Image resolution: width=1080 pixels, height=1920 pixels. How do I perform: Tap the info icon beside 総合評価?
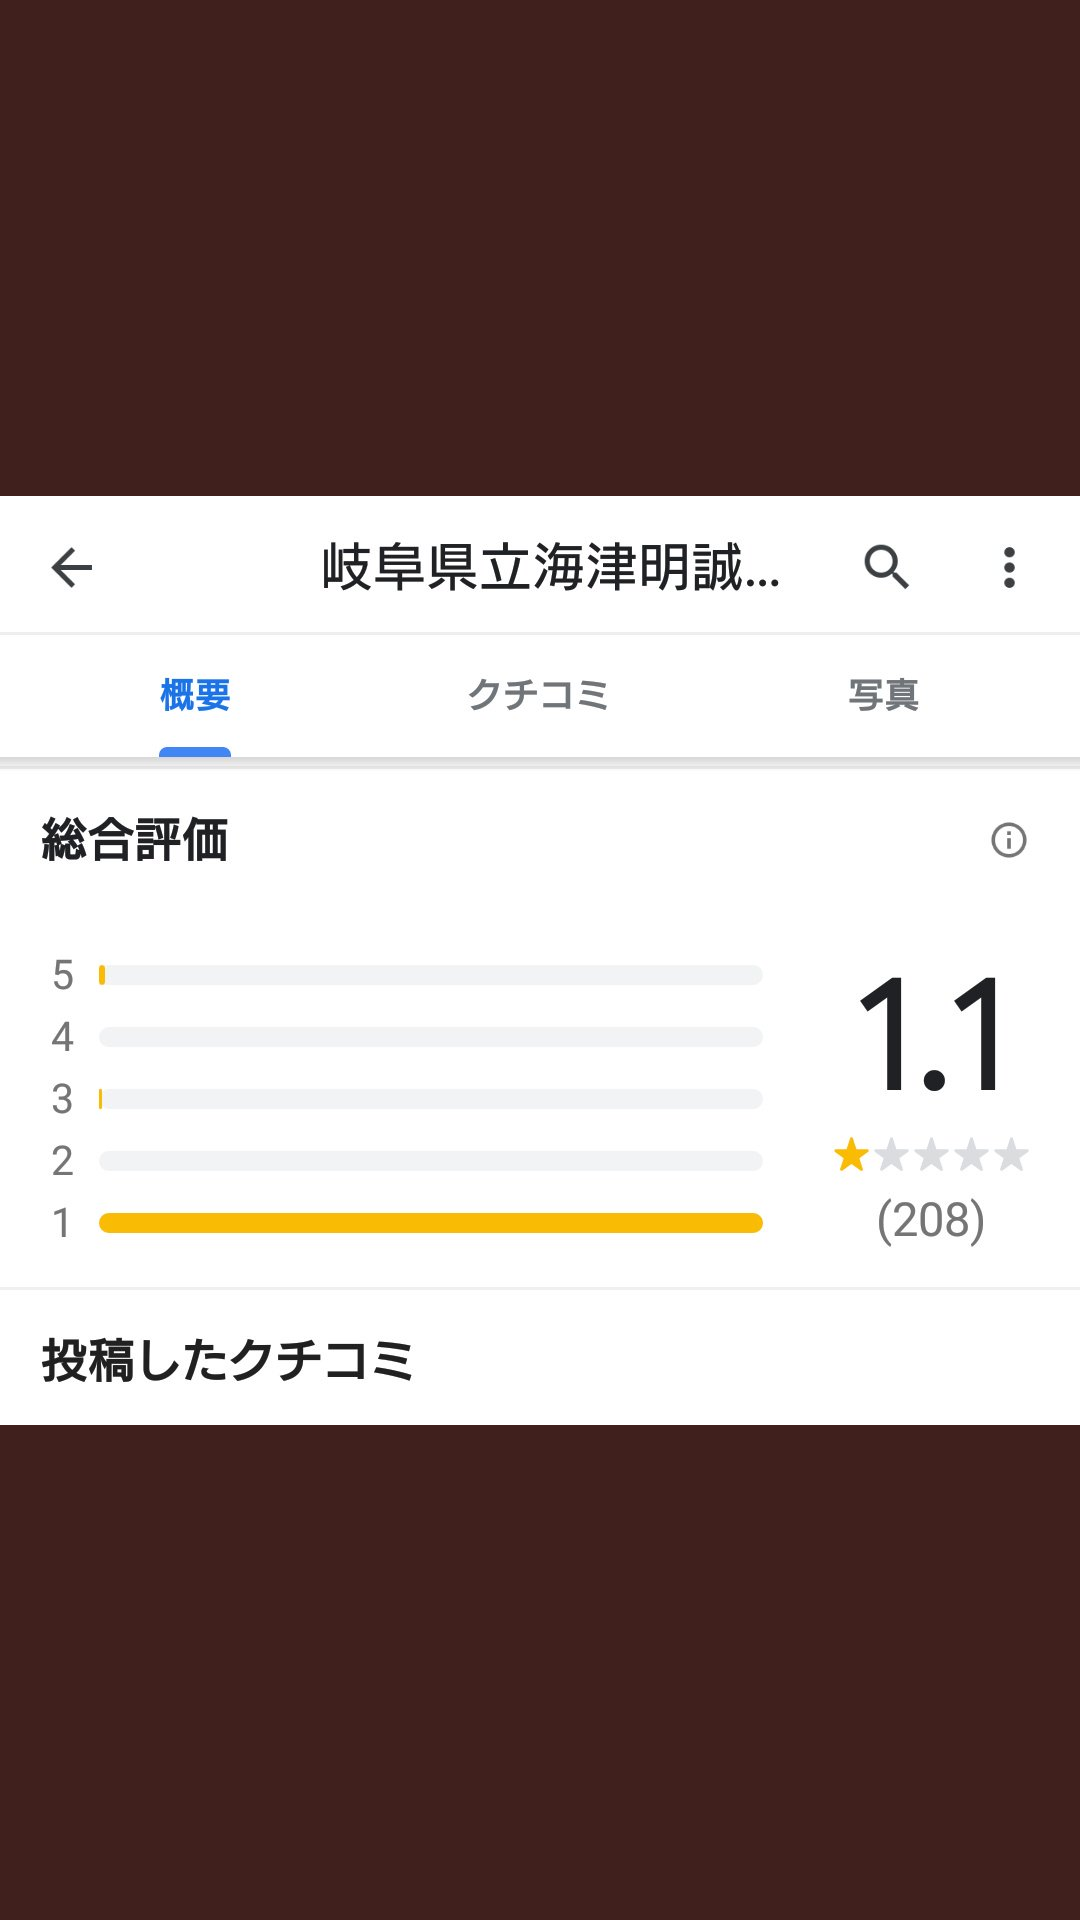click(1008, 840)
